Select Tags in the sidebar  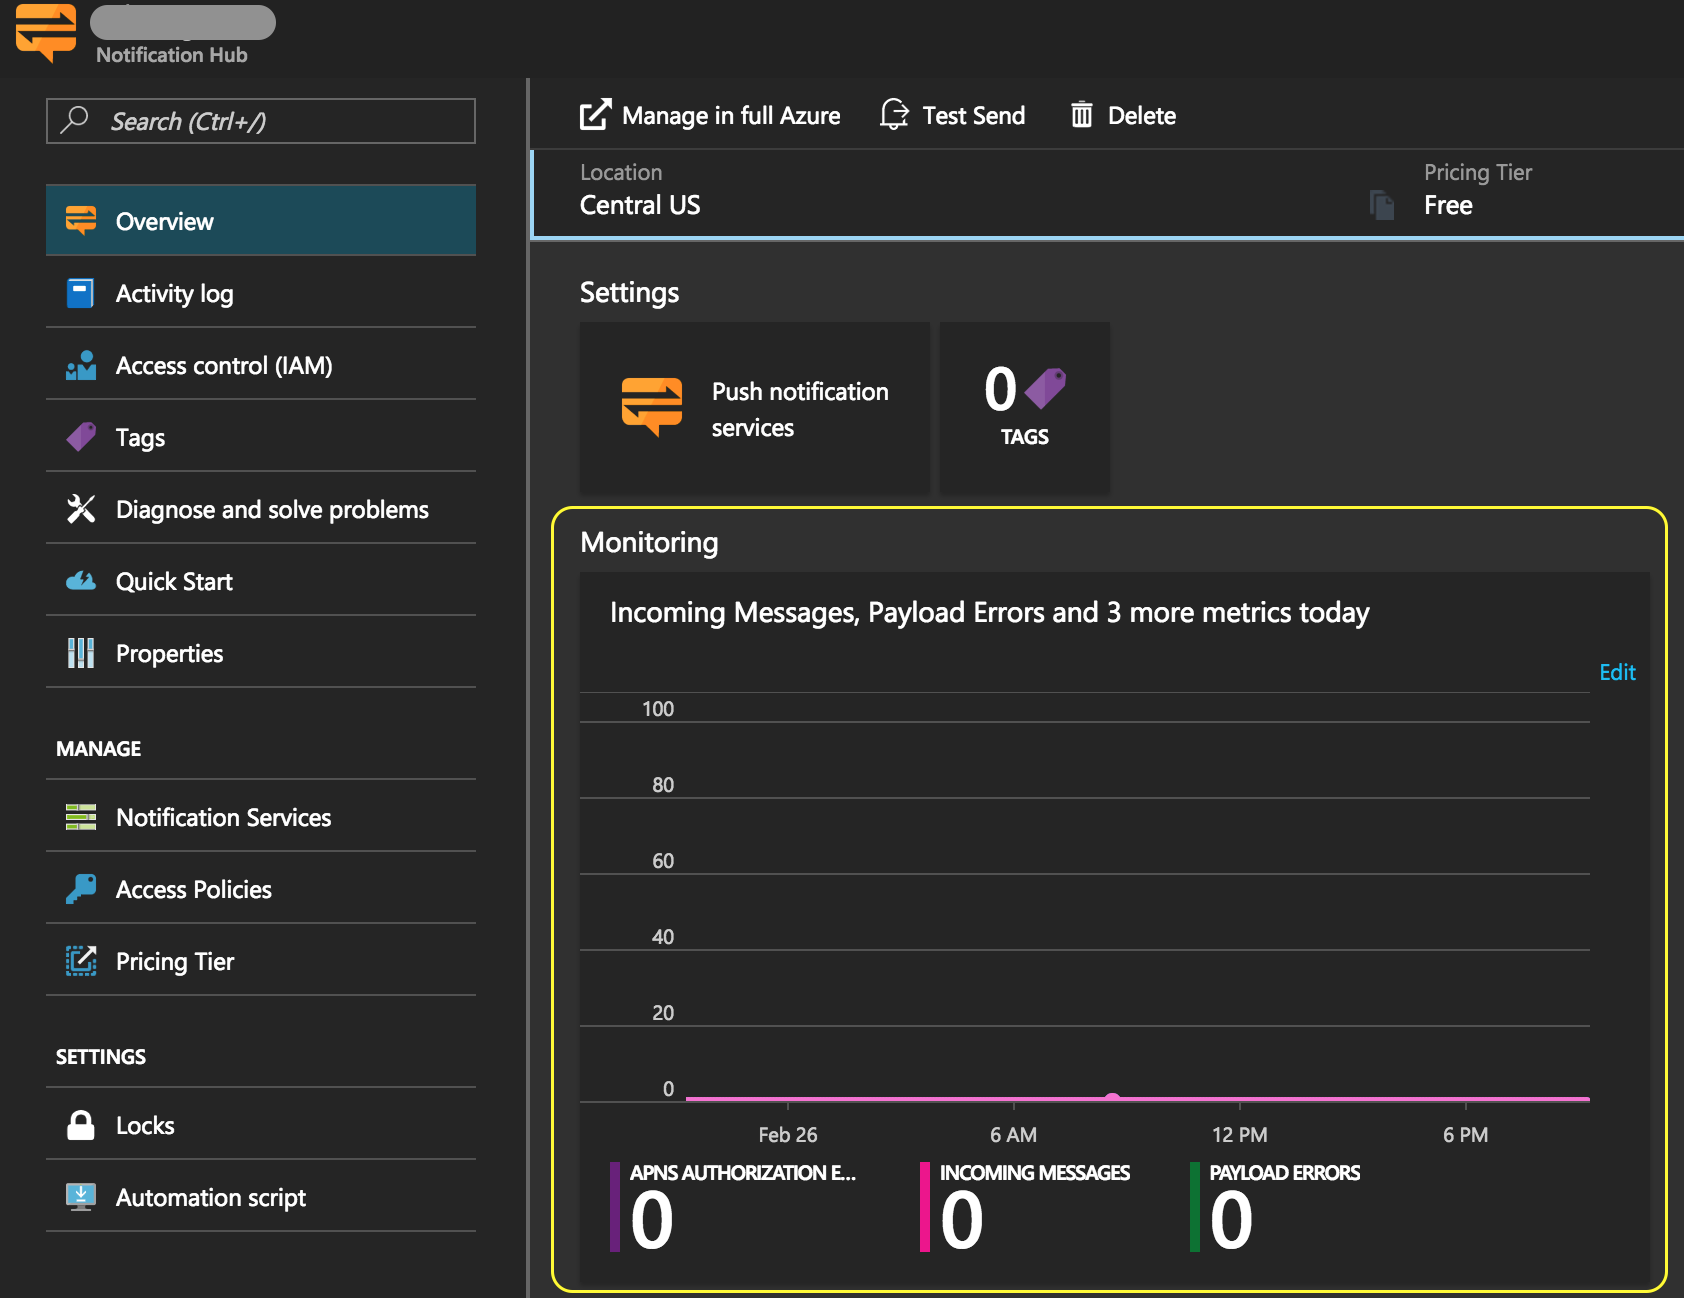[x=261, y=437]
